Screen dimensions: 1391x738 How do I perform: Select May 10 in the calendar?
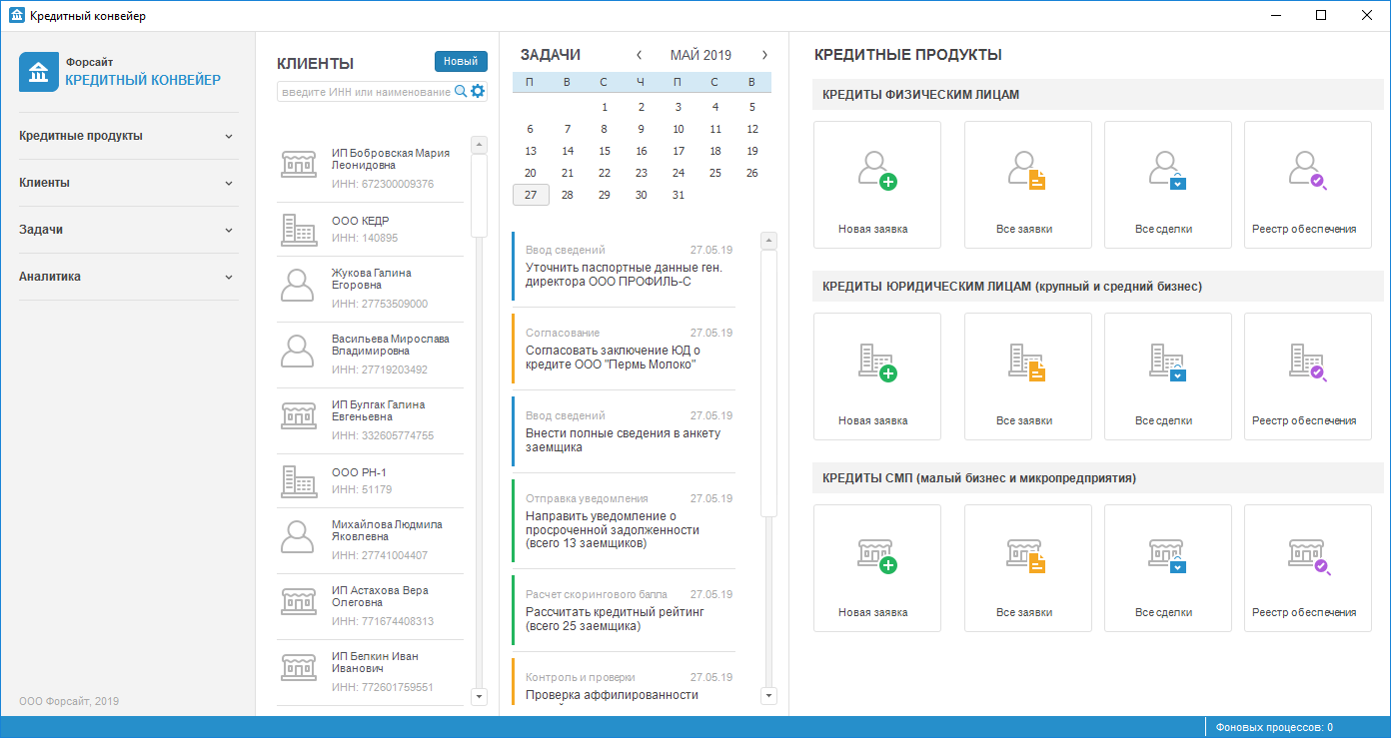(678, 129)
